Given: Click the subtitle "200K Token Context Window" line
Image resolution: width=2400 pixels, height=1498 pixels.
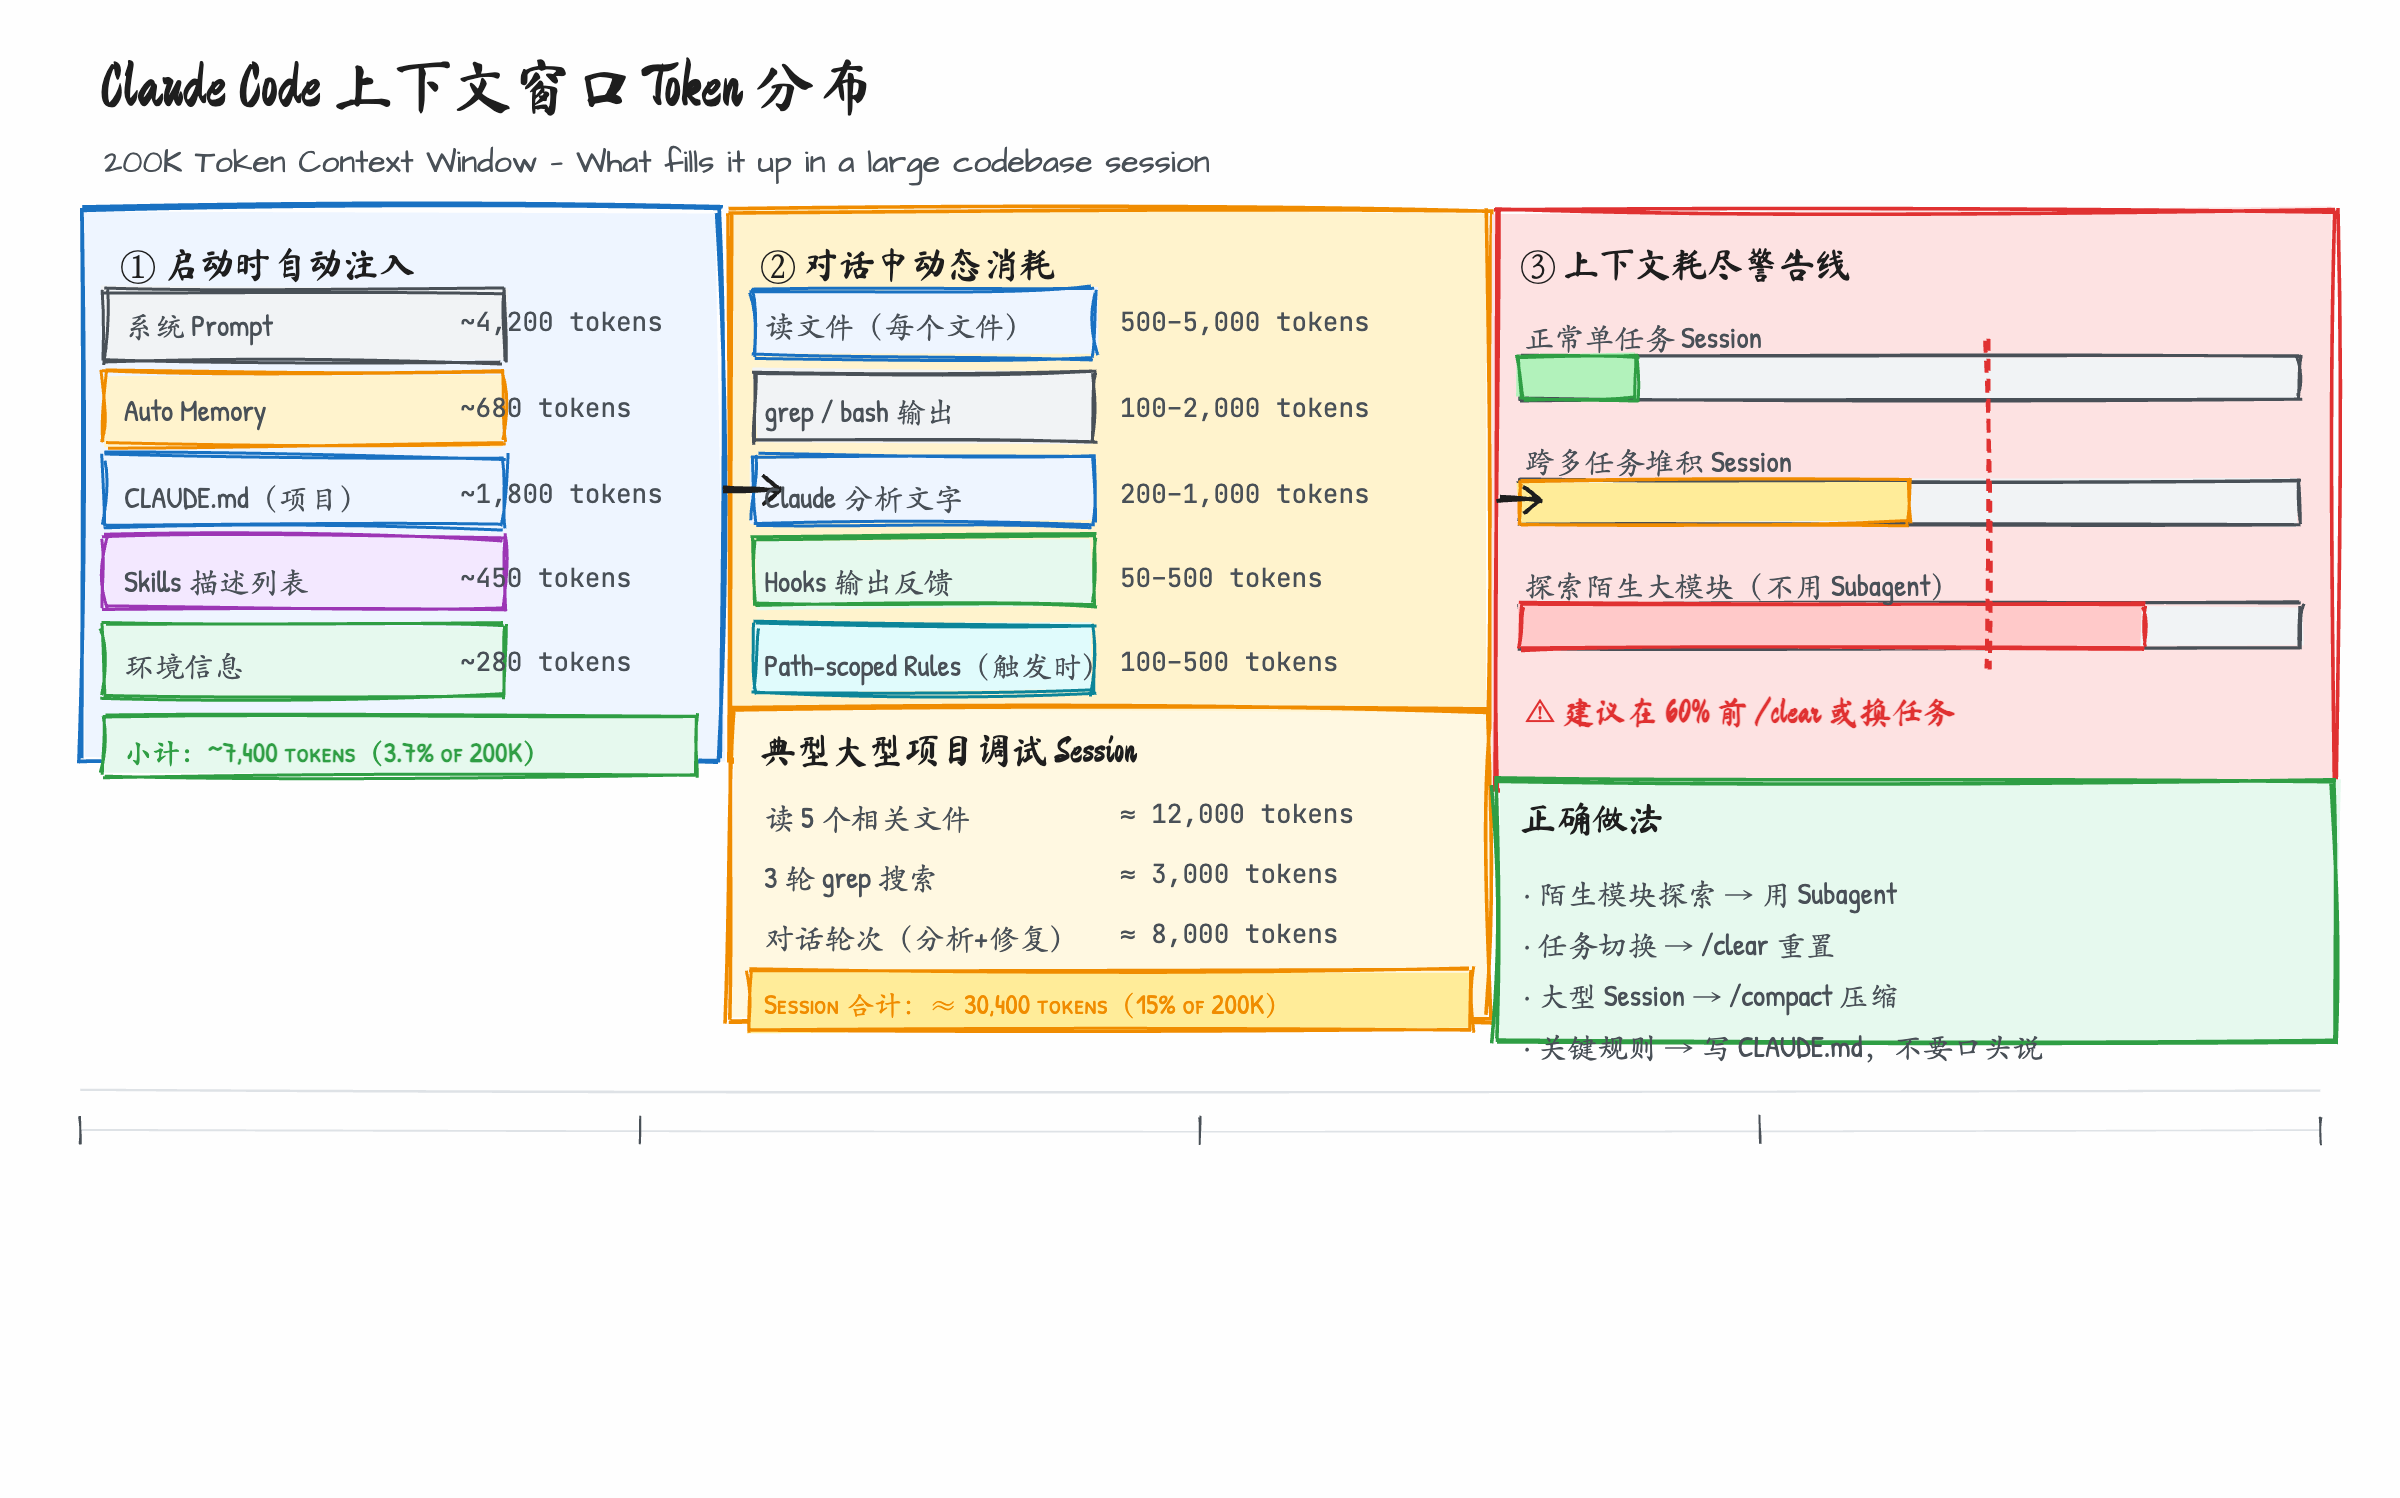Looking at the screenshot, I should (x=656, y=163).
